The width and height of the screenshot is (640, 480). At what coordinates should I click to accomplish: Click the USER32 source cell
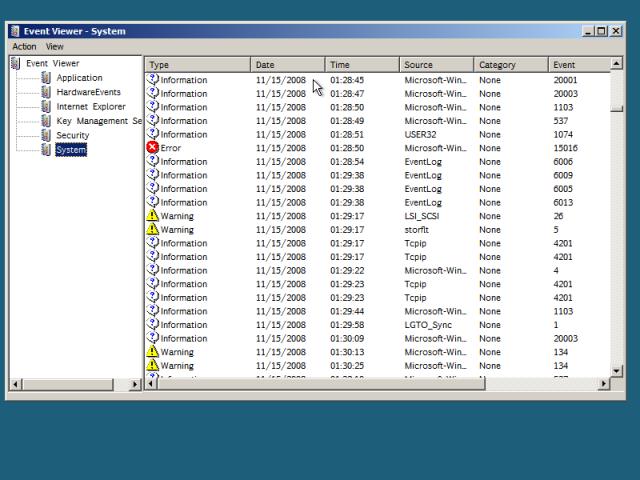[420, 135]
